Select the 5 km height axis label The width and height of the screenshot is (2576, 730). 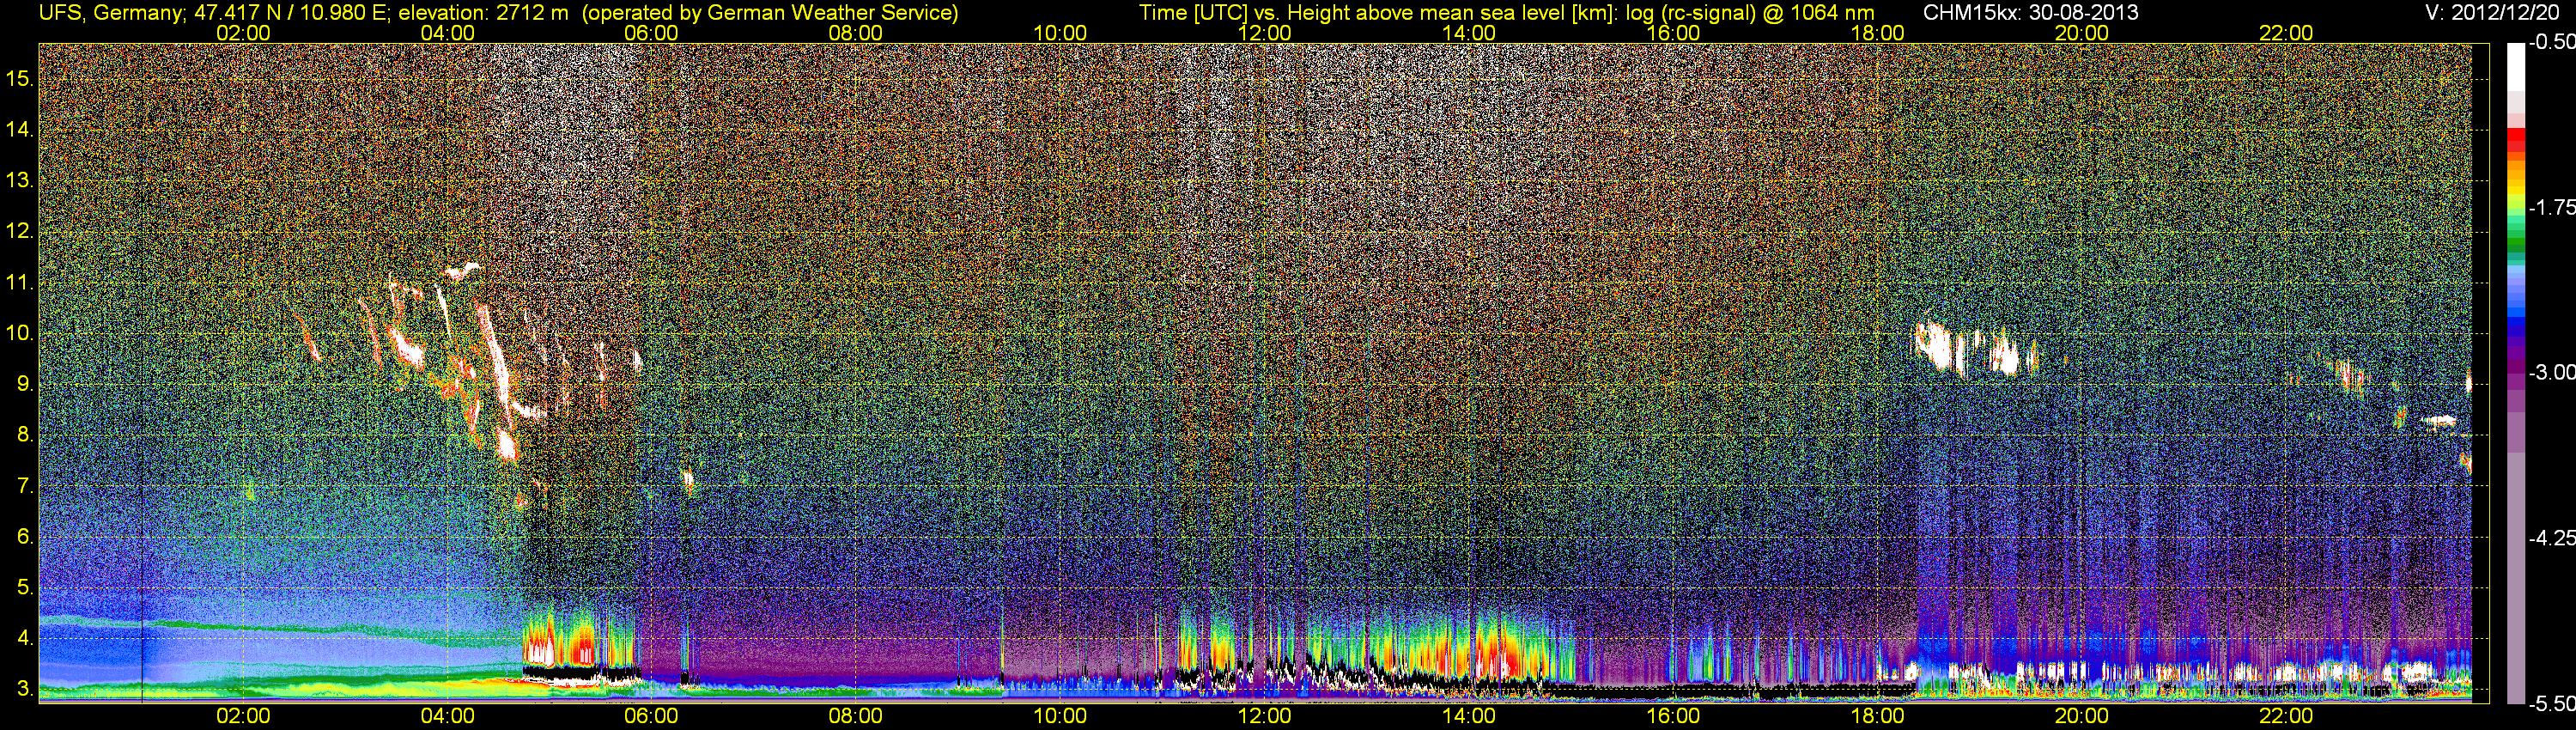pos(24,587)
